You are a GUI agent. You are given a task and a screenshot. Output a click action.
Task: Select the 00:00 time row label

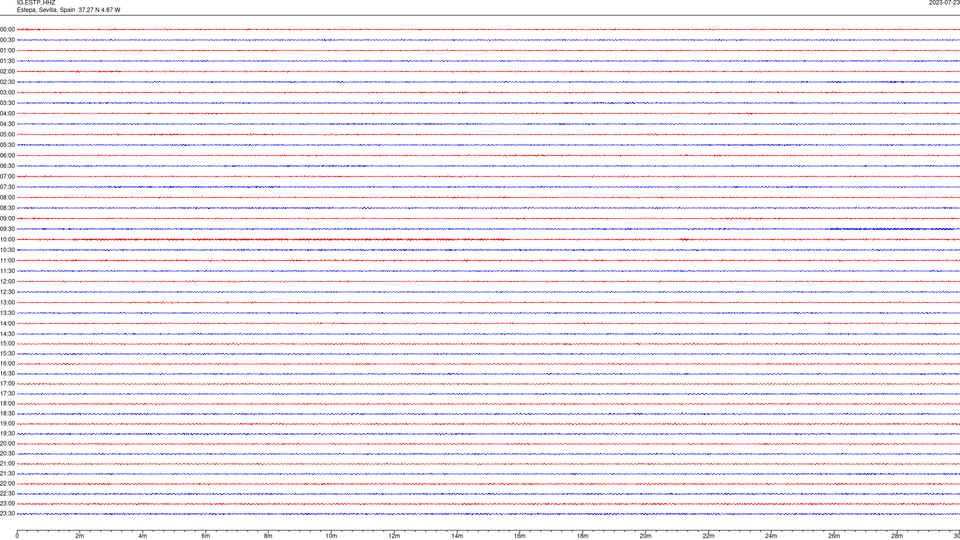7,29
